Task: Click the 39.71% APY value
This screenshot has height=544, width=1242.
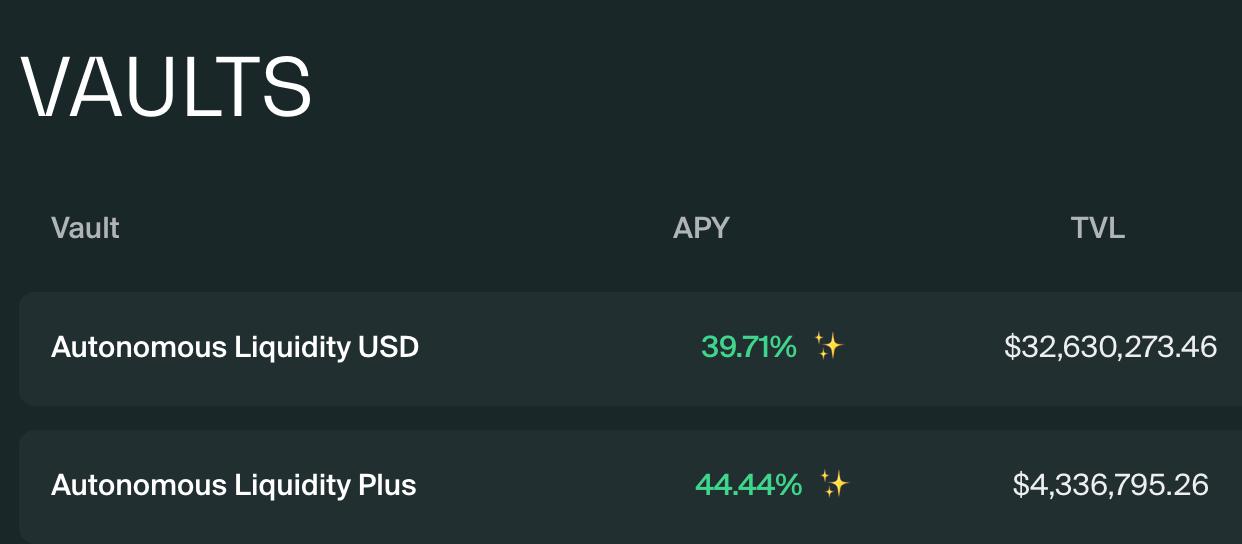Action: point(749,347)
